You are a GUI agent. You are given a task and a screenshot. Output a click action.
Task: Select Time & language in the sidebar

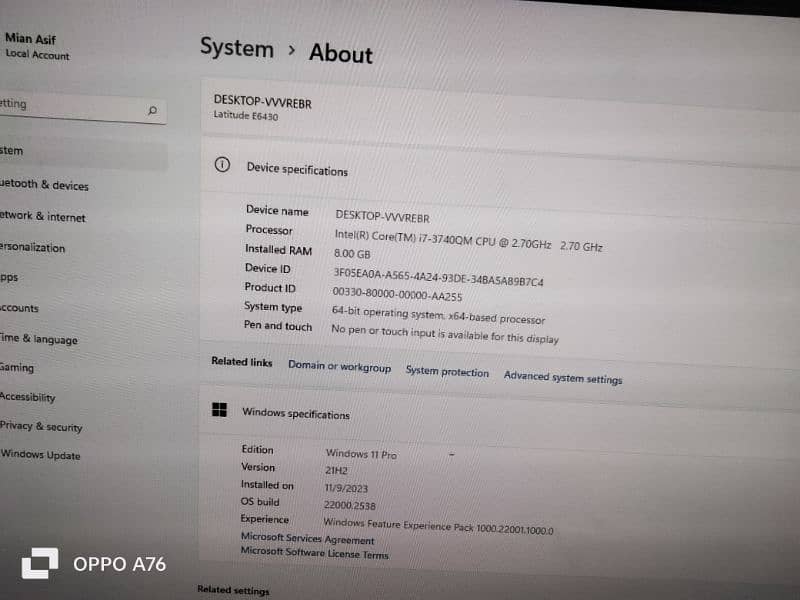coord(39,339)
